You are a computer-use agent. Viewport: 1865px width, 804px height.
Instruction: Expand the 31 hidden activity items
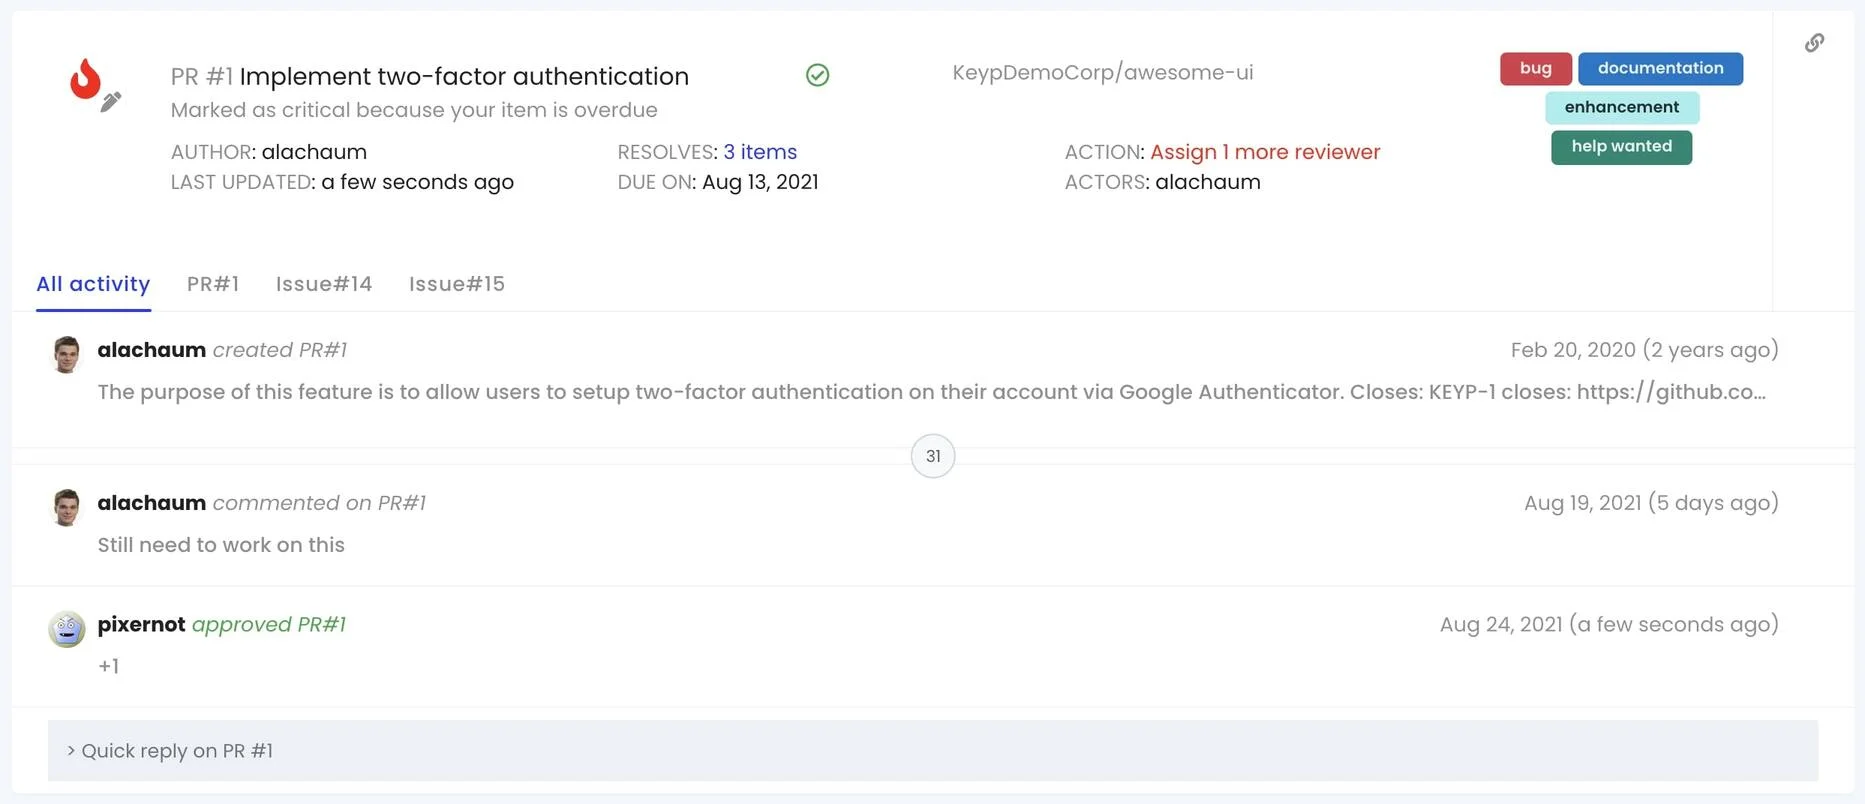coord(933,456)
